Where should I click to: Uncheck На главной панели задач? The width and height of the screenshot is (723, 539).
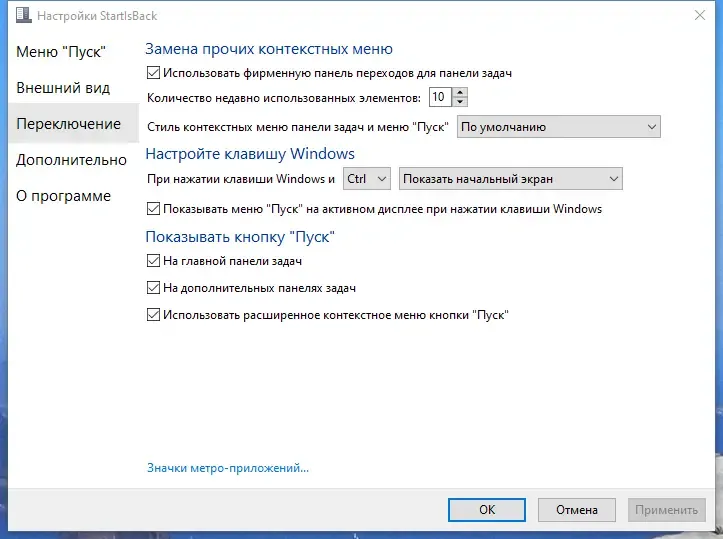154,261
